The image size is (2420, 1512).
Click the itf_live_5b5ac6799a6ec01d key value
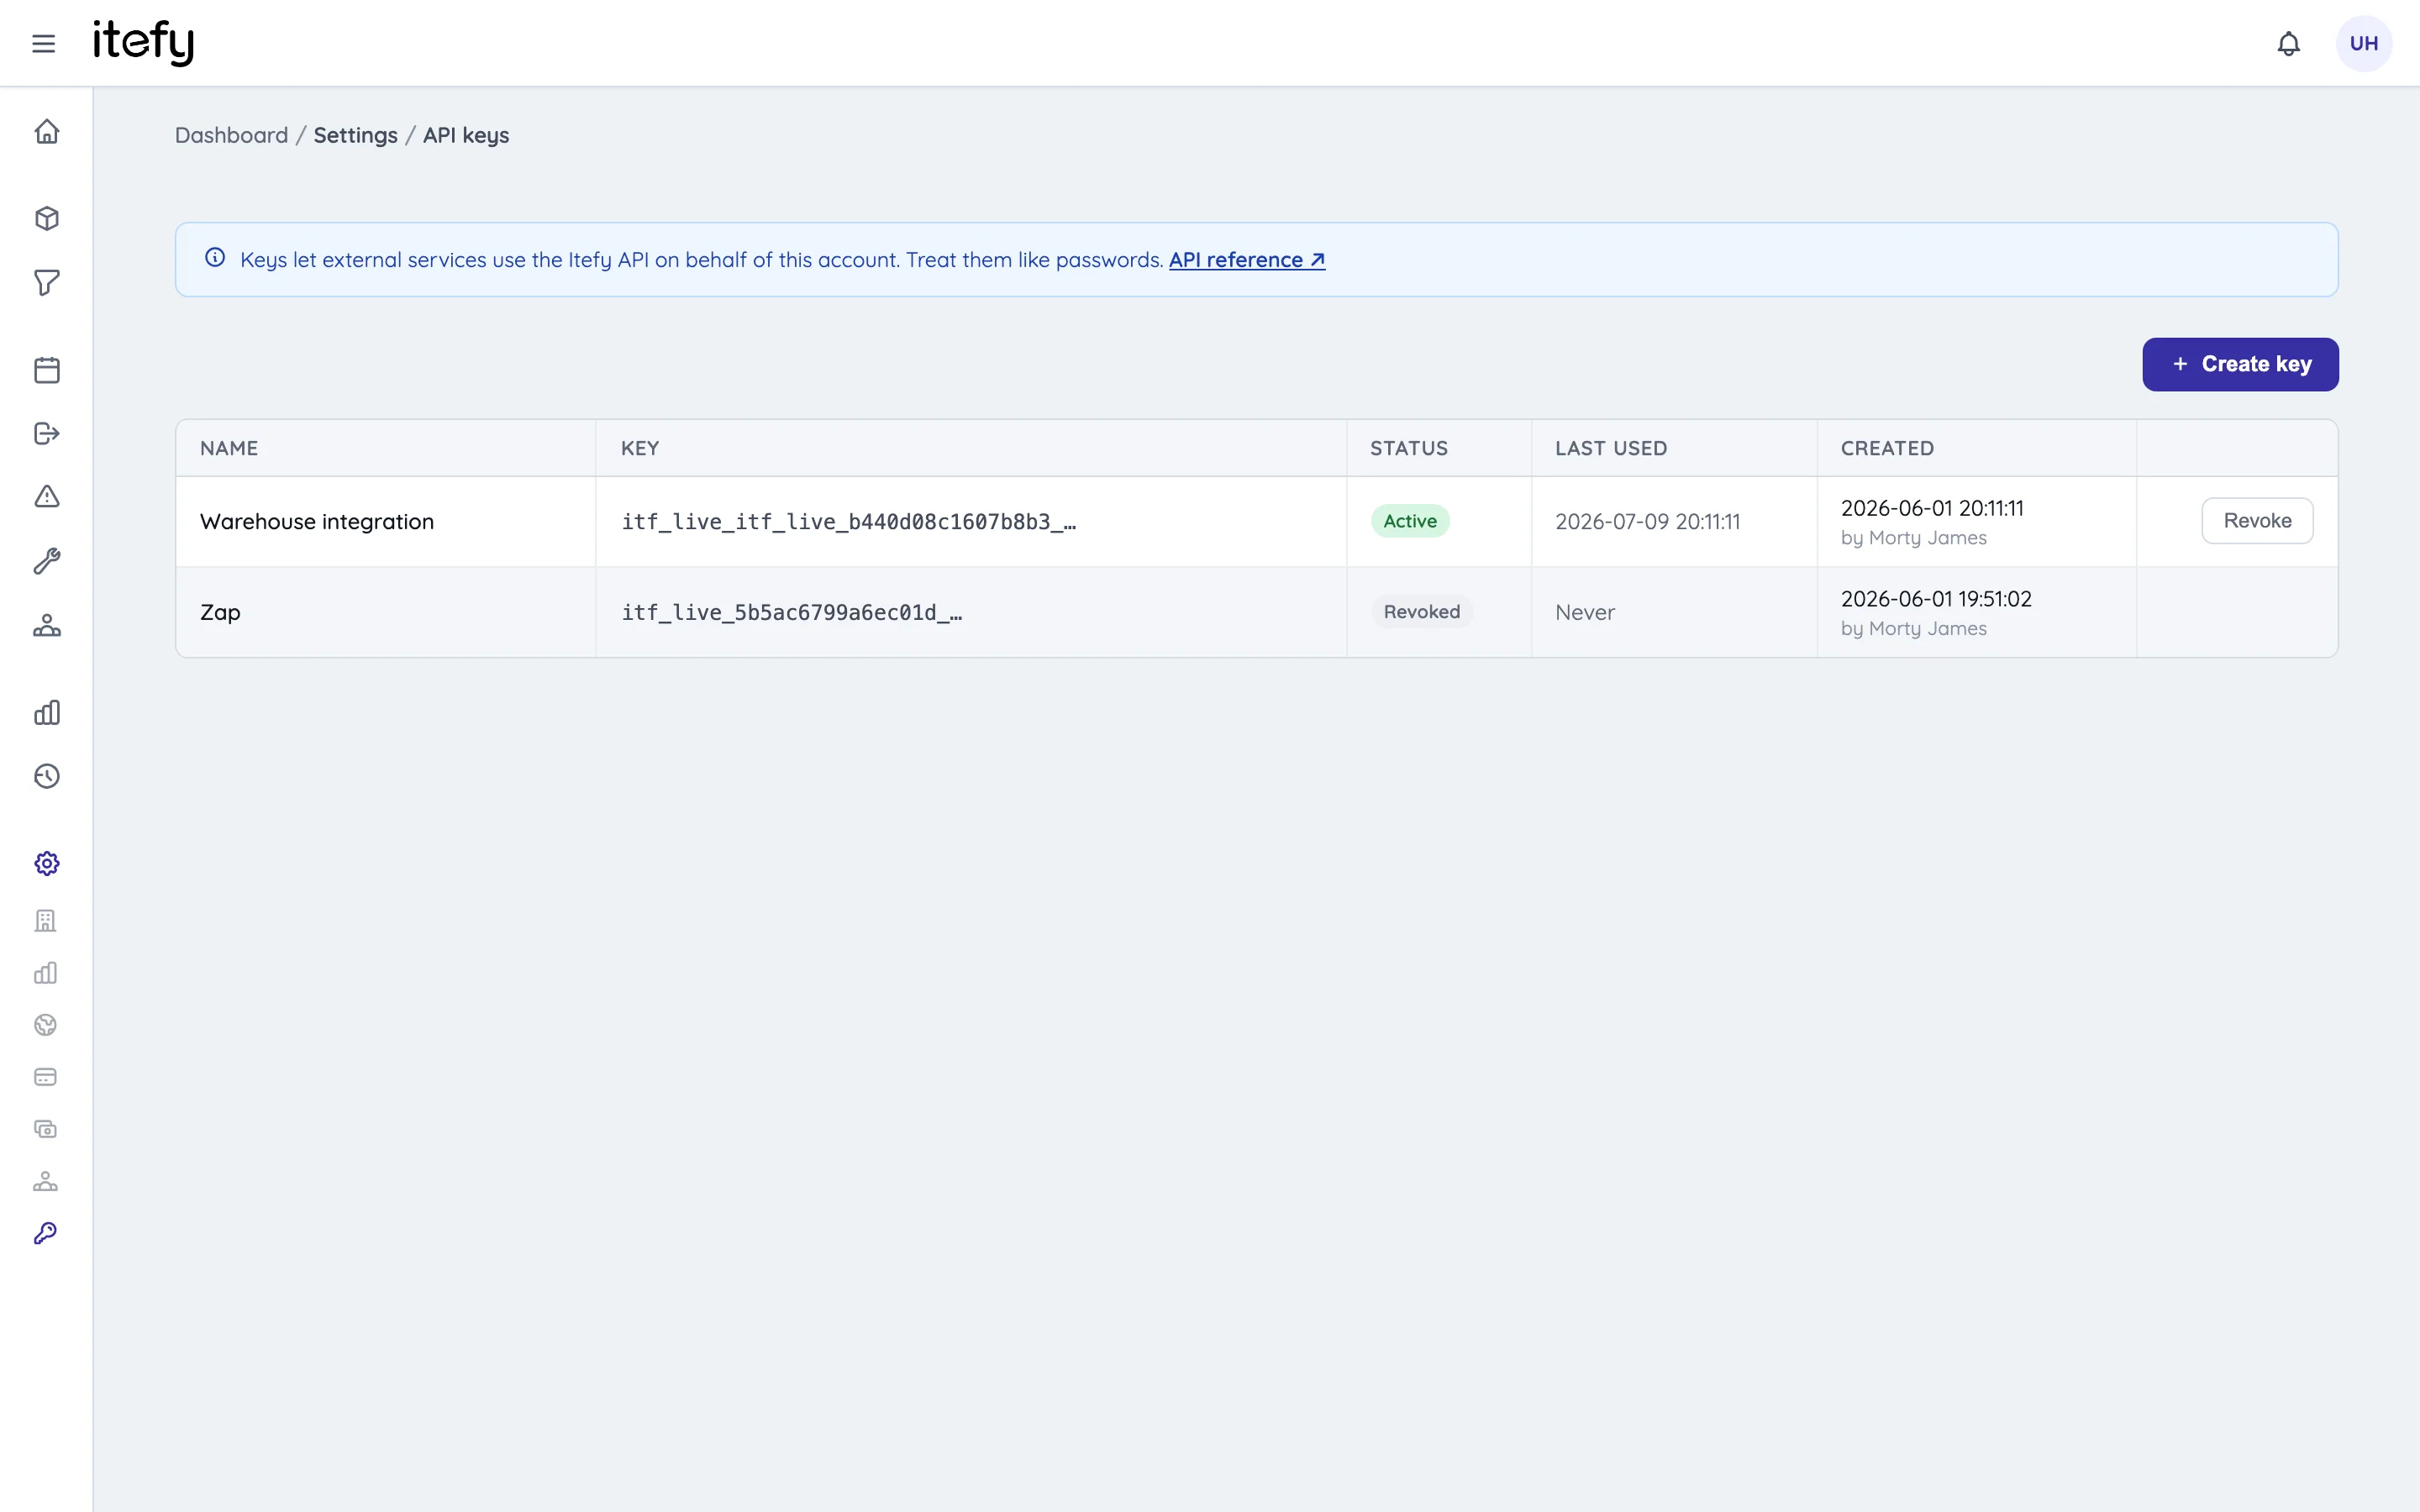[x=791, y=612]
